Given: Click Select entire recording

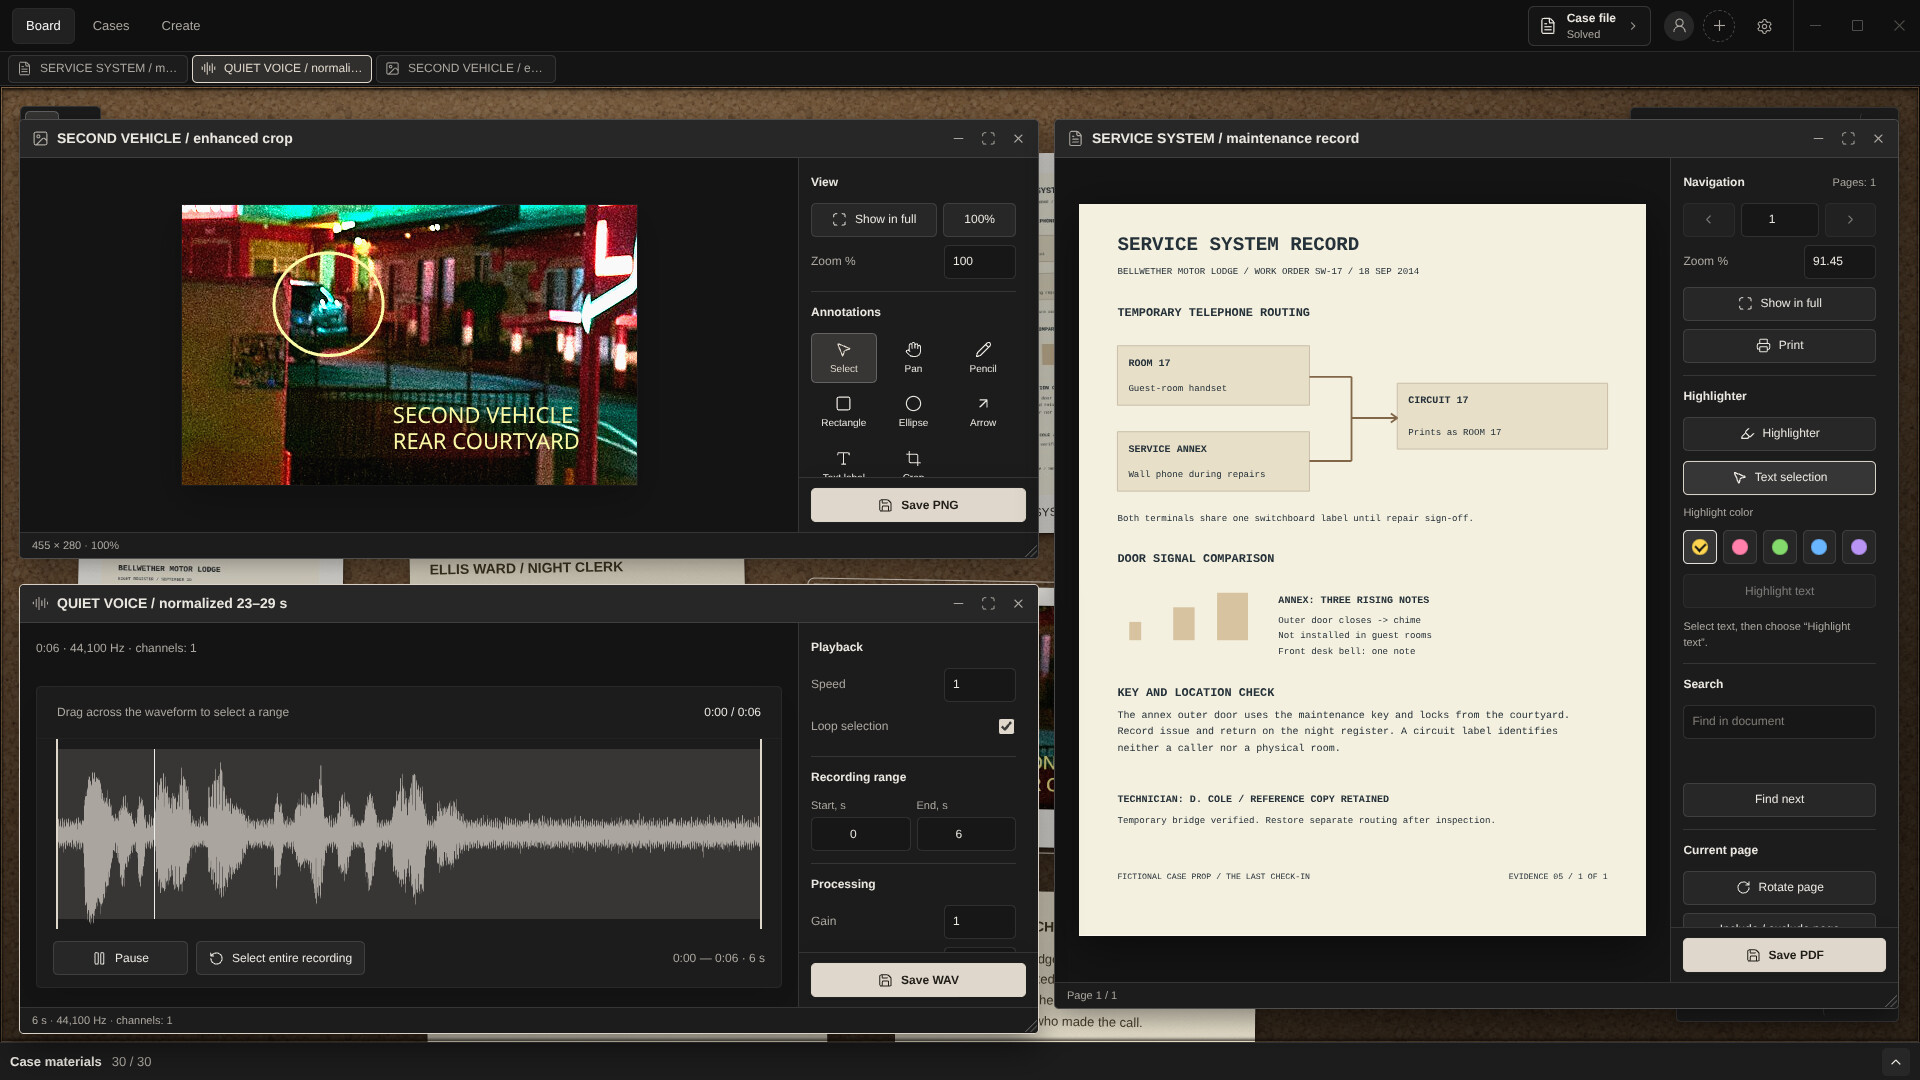Looking at the screenshot, I should [x=280, y=958].
